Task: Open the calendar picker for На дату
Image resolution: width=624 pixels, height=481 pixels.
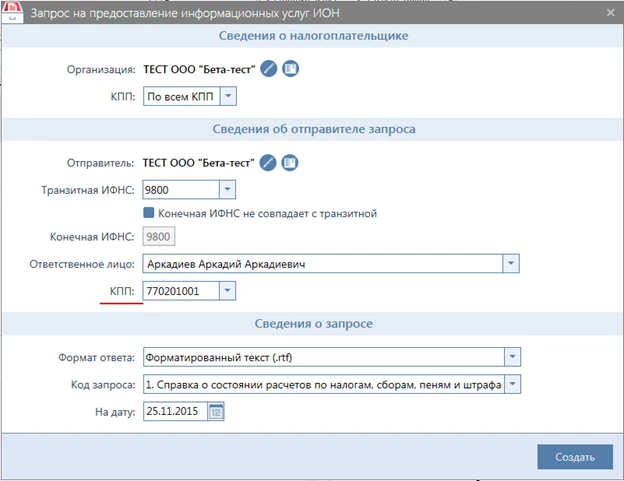Action: tap(216, 411)
